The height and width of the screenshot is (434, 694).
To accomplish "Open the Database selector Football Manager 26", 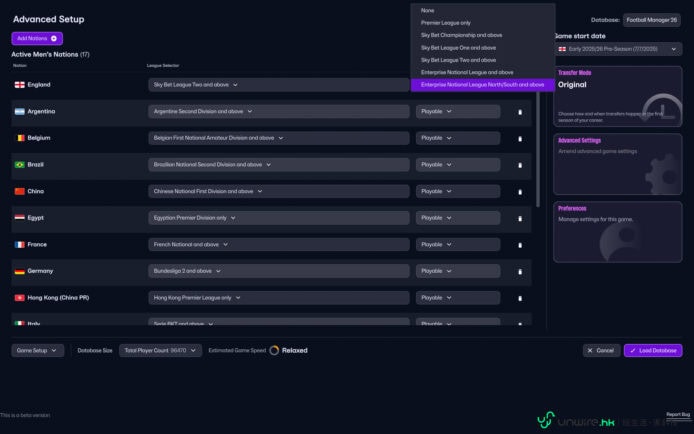I will tap(652, 20).
